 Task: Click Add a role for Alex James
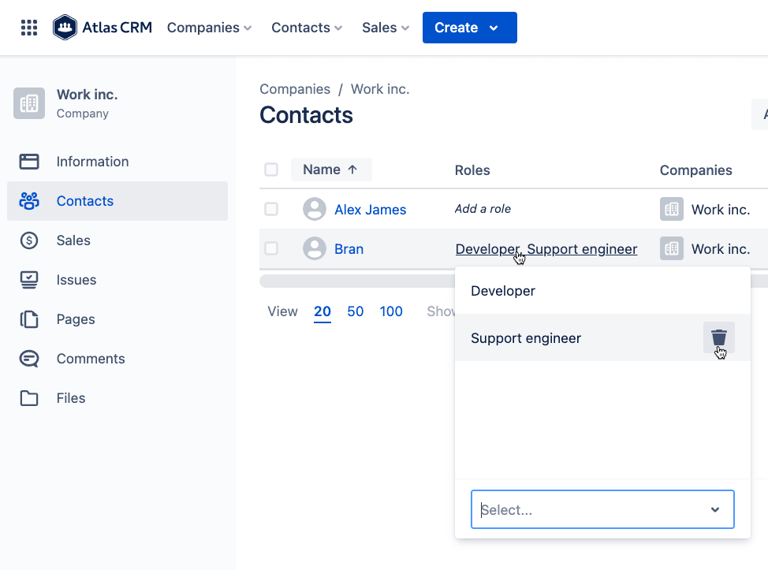[483, 209]
